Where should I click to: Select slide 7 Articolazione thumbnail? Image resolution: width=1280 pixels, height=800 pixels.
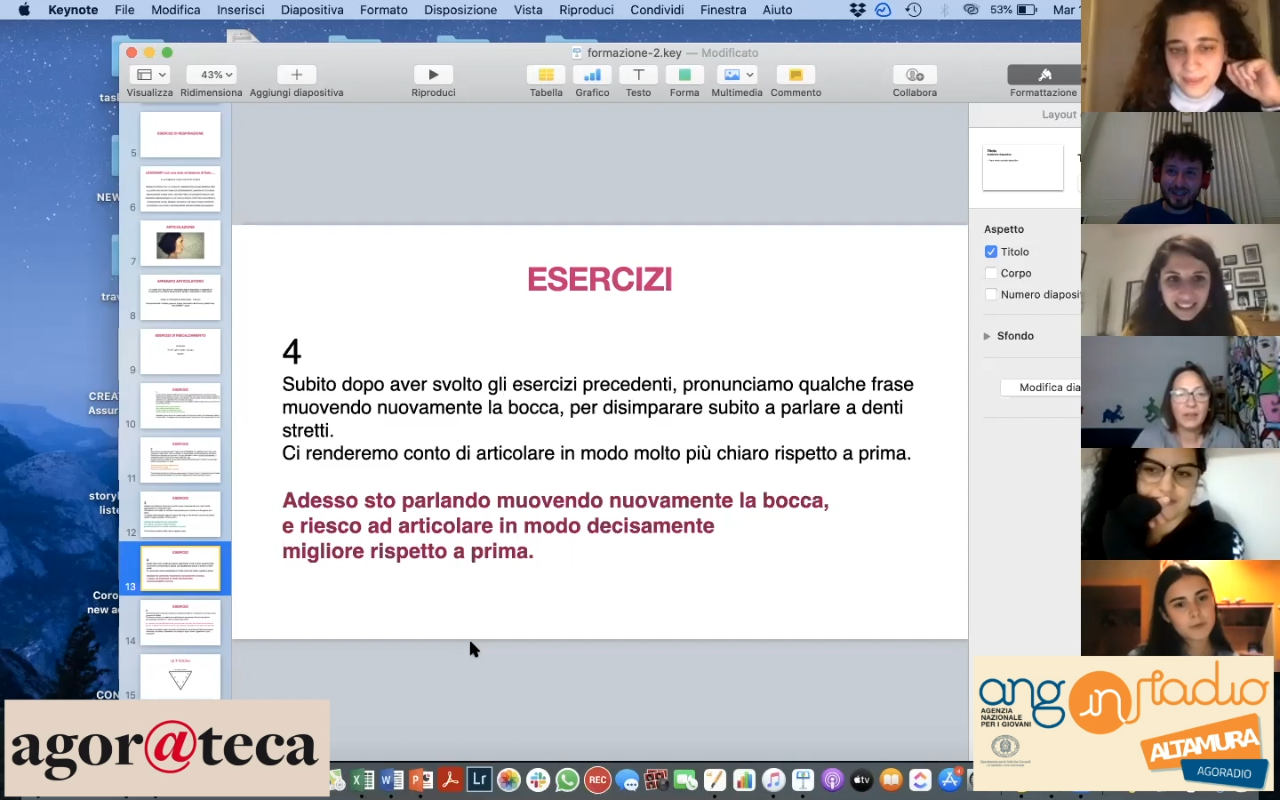pos(180,242)
